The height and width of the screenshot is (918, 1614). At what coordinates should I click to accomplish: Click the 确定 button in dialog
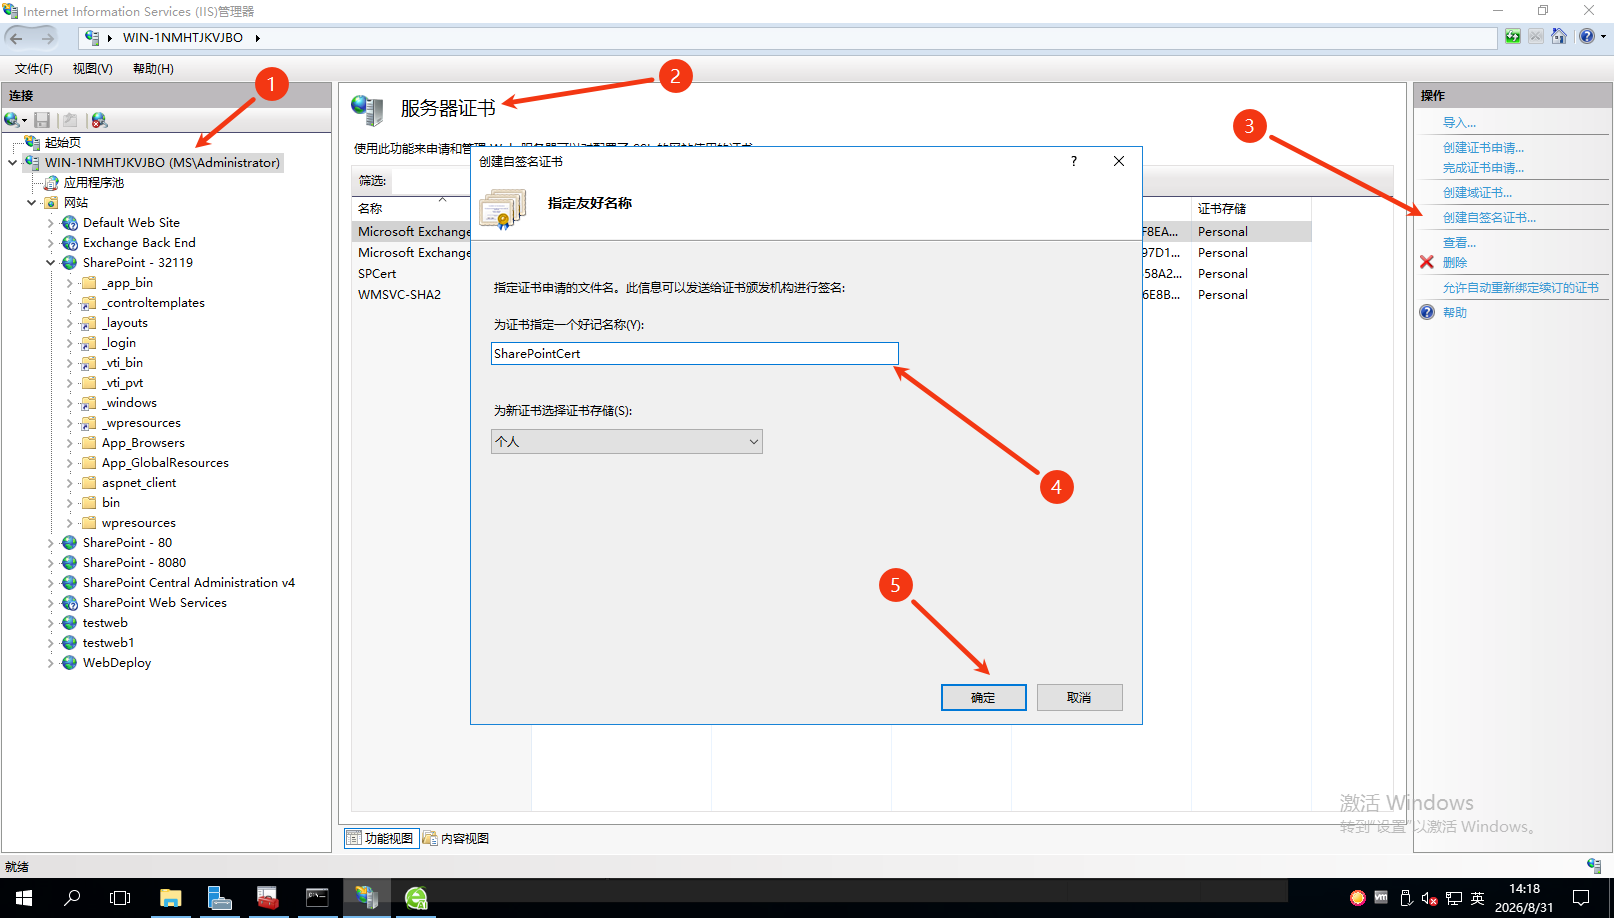[x=983, y=697]
